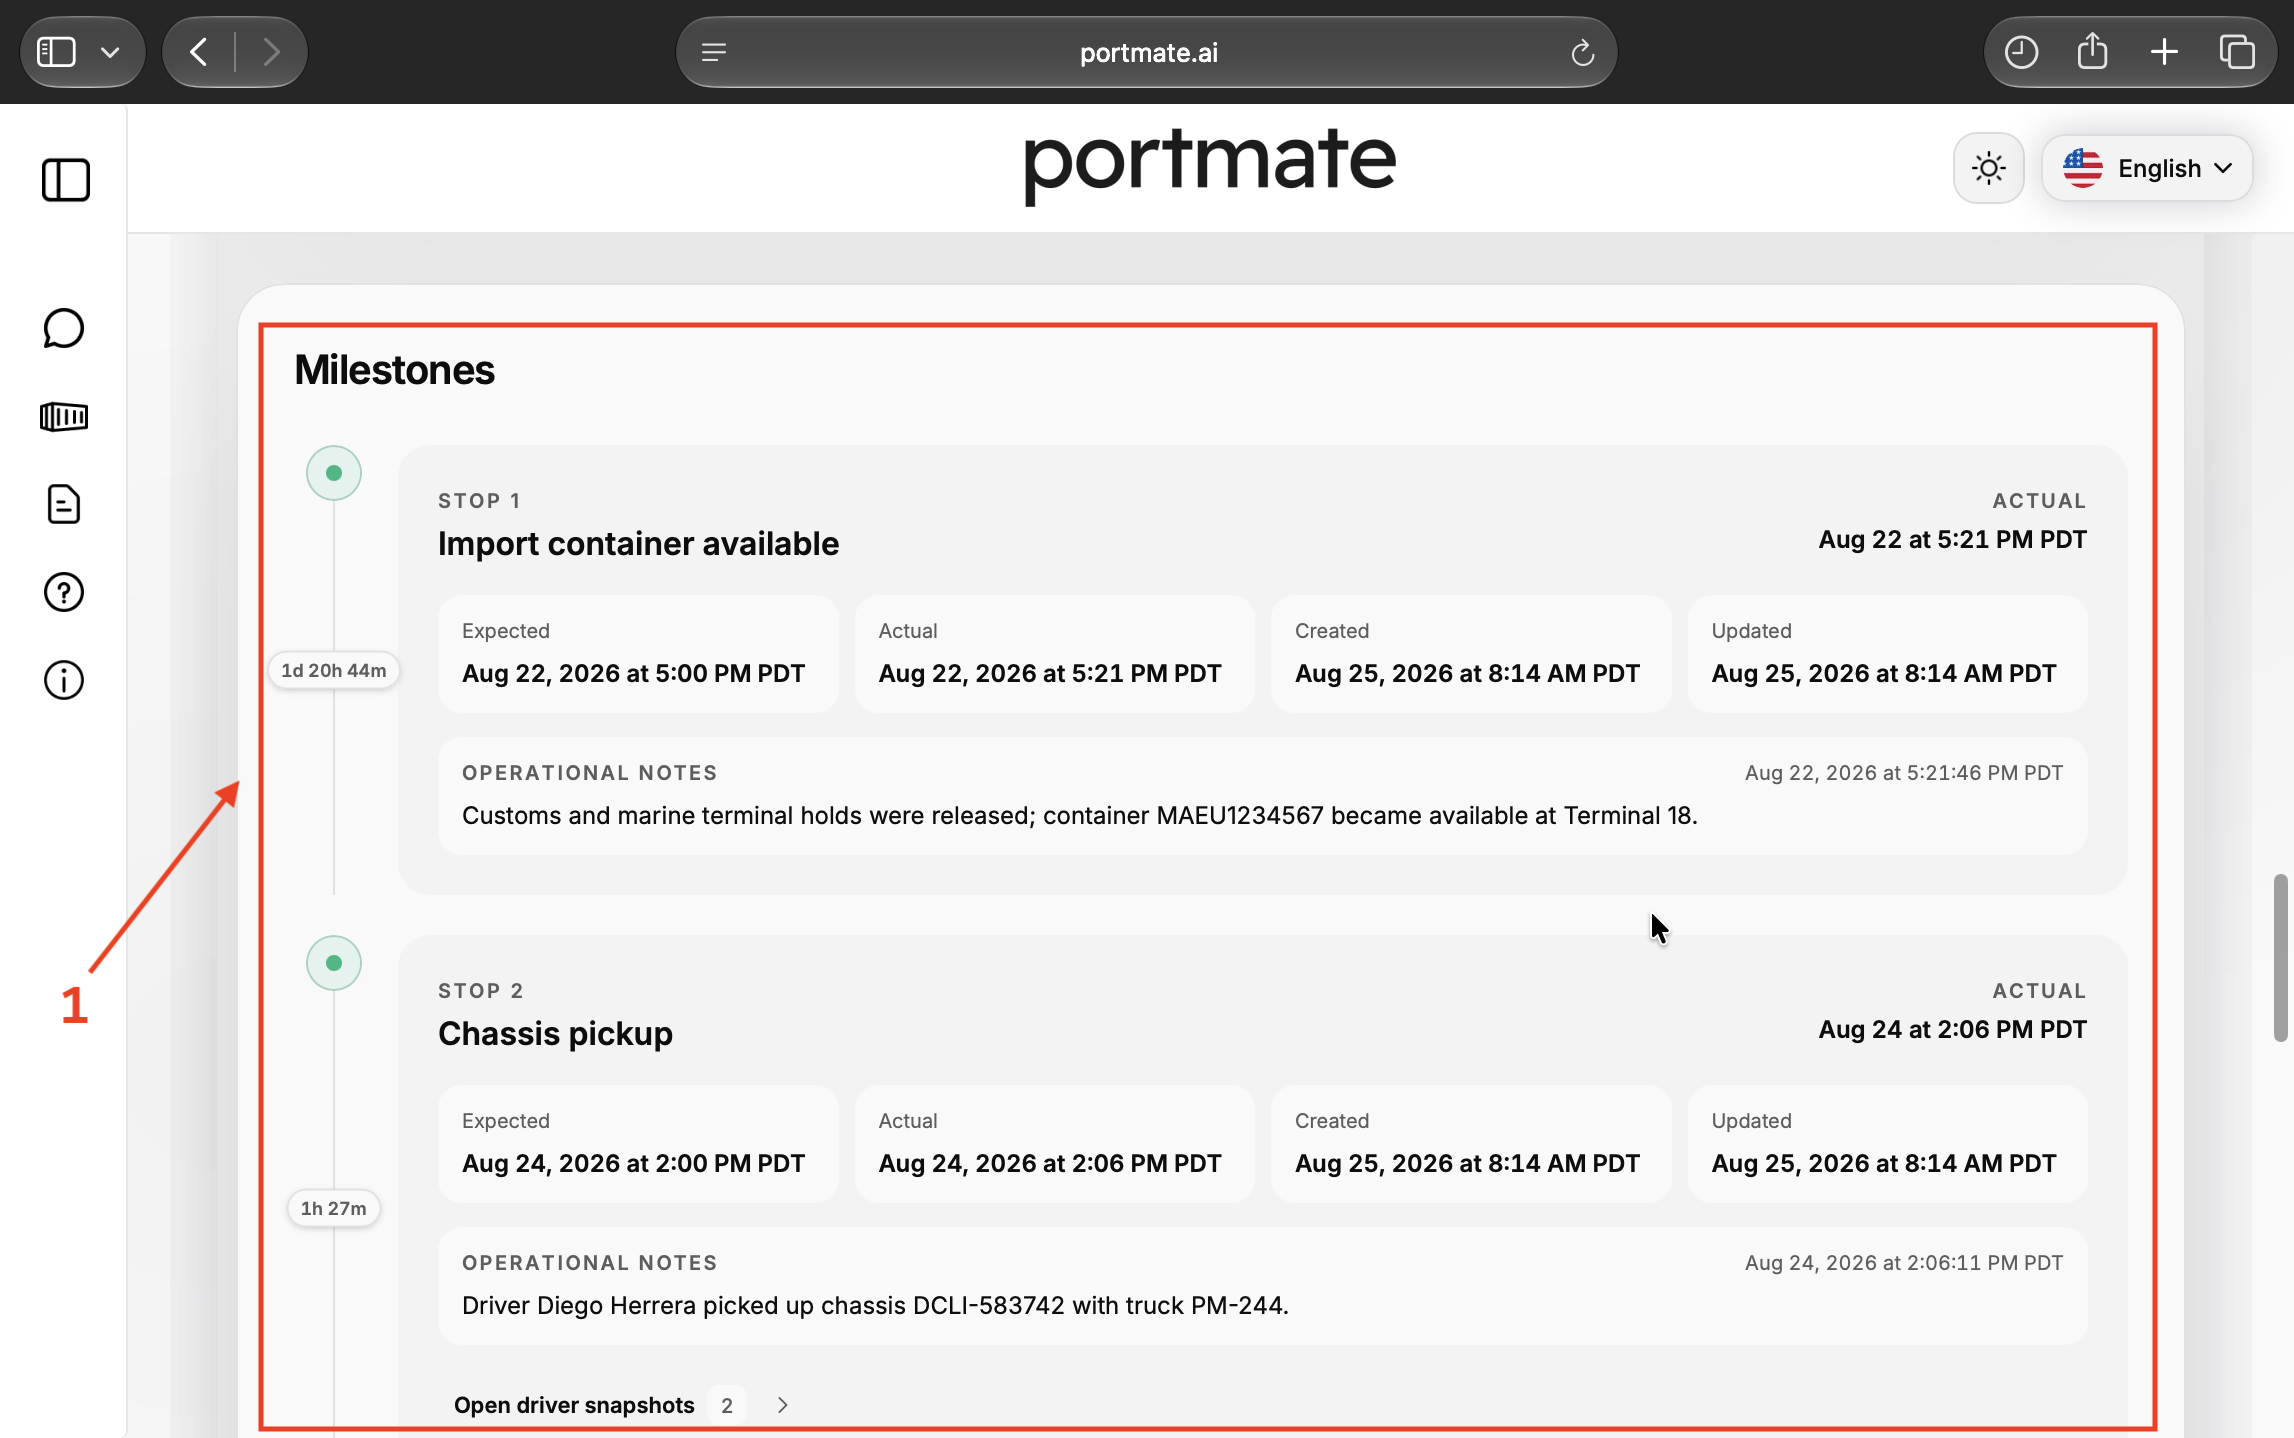Viewport: 2294px width, 1438px height.
Task: Click Stop 2 Updated date card
Action: pos(1888,1144)
